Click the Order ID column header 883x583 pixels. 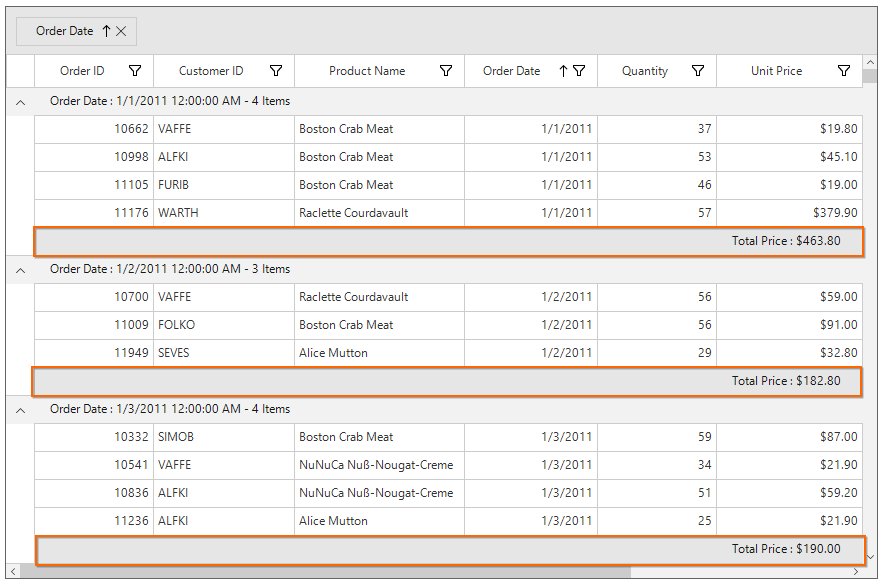coord(82,71)
